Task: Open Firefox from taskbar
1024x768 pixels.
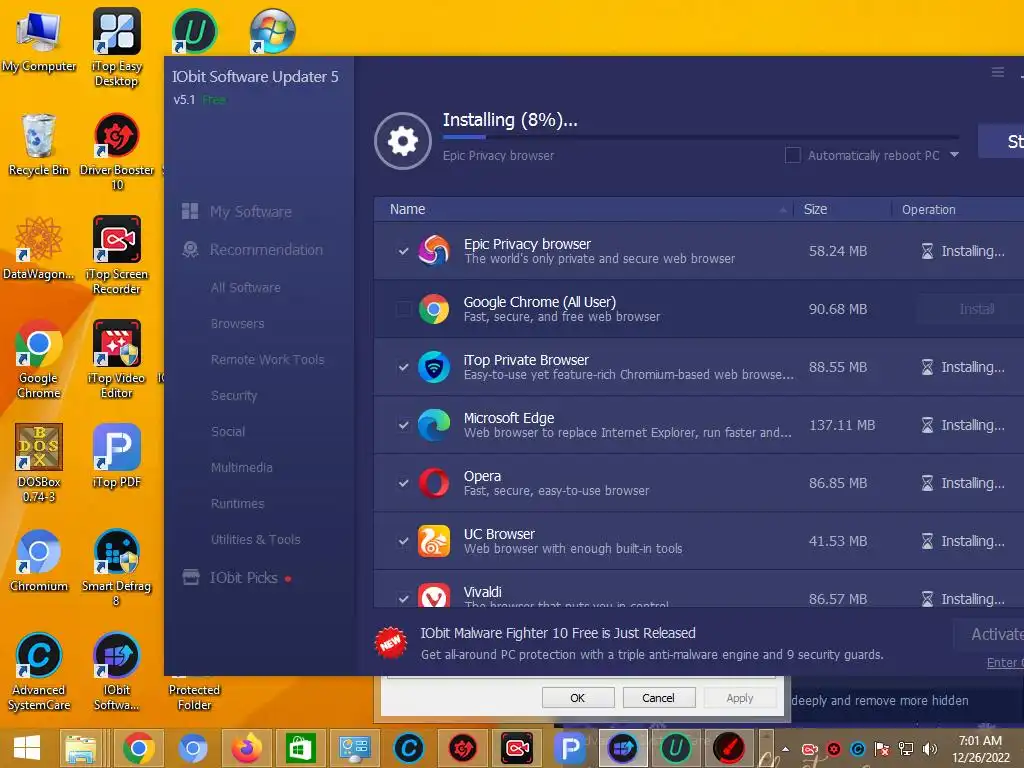Action: tap(246, 748)
